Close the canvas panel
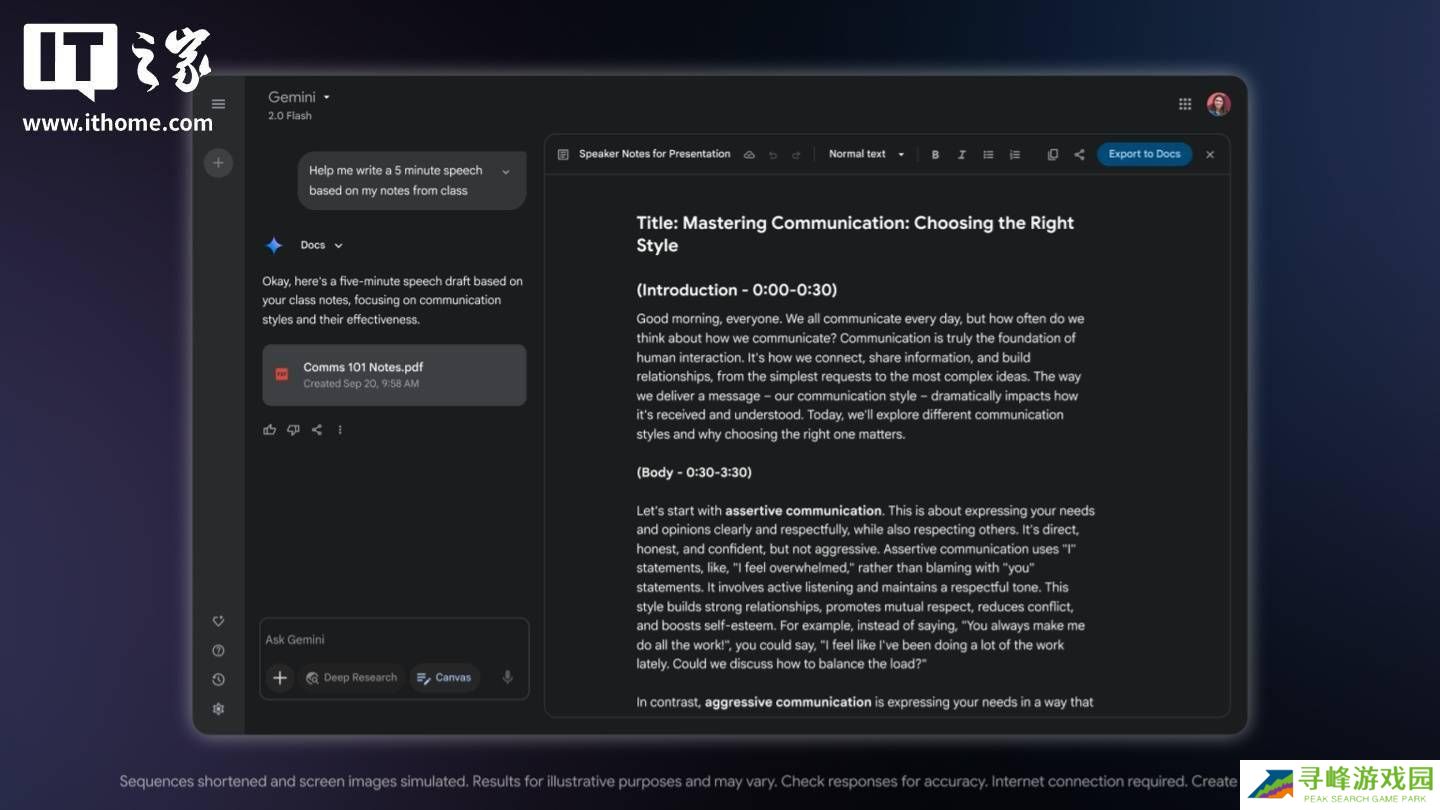Image resolution: width=1440 pixels, height=810 pixels. point(1210,154)
